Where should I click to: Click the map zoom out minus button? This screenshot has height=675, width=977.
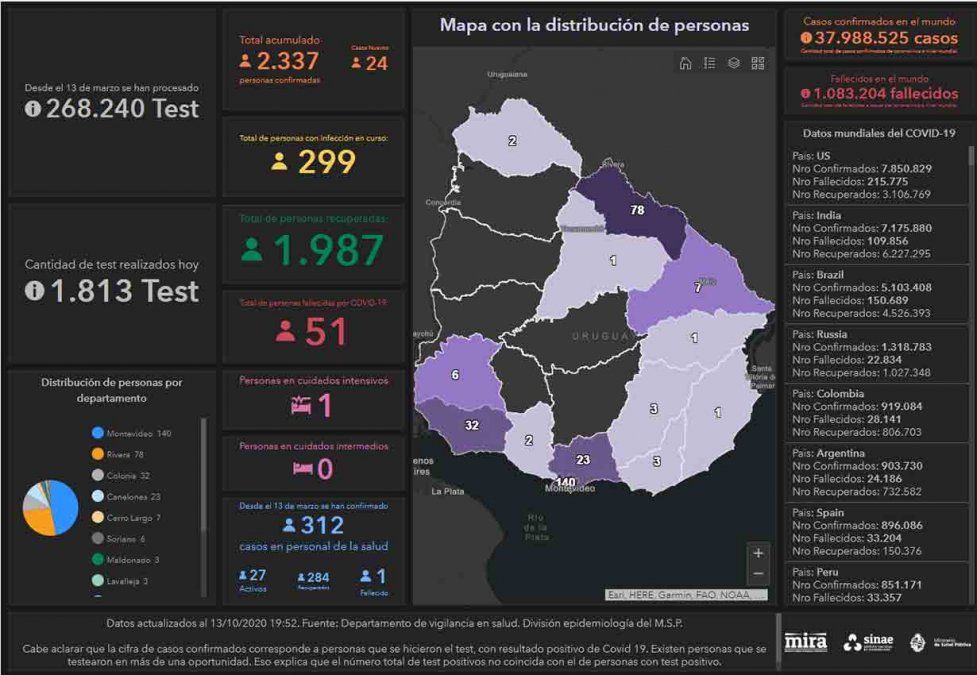click(x=758, y=574)
